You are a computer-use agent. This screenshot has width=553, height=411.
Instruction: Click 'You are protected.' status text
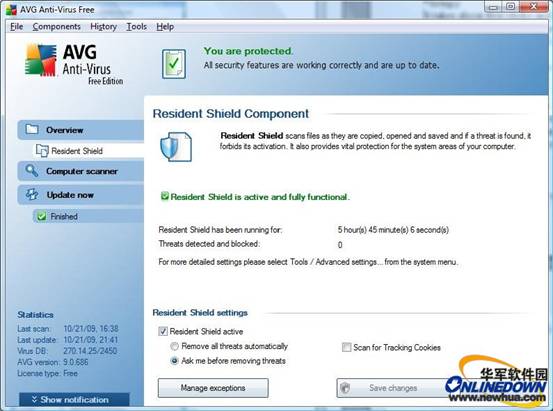point(248,51)
